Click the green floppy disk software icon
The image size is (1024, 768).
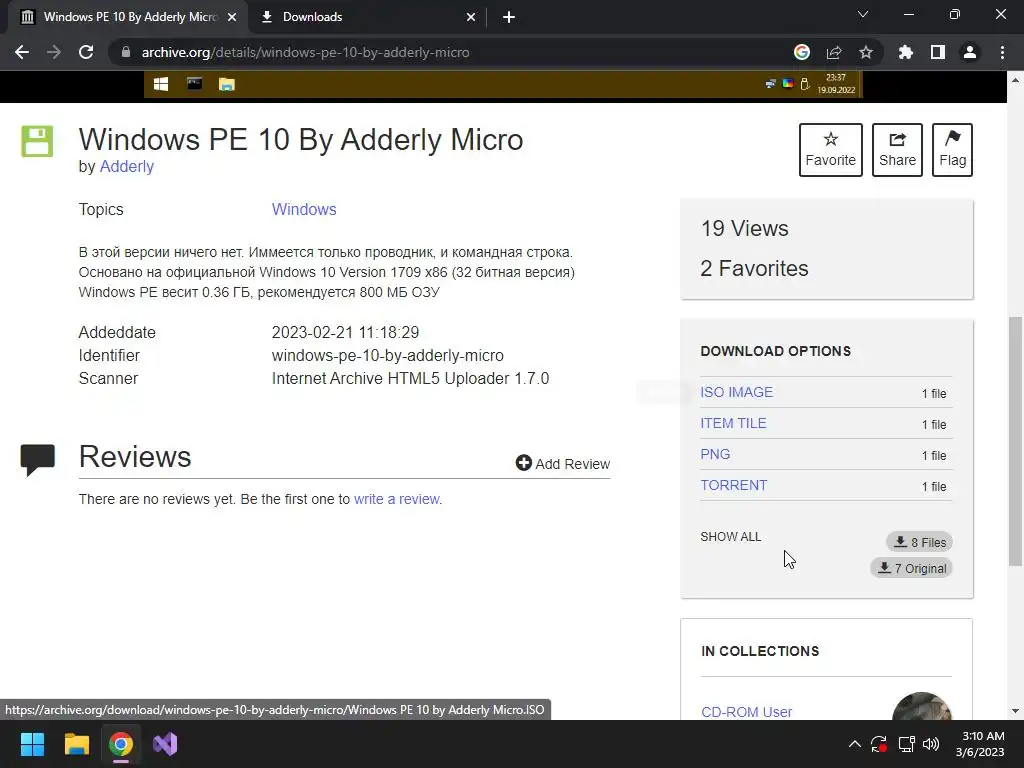(x=37, y=141)
